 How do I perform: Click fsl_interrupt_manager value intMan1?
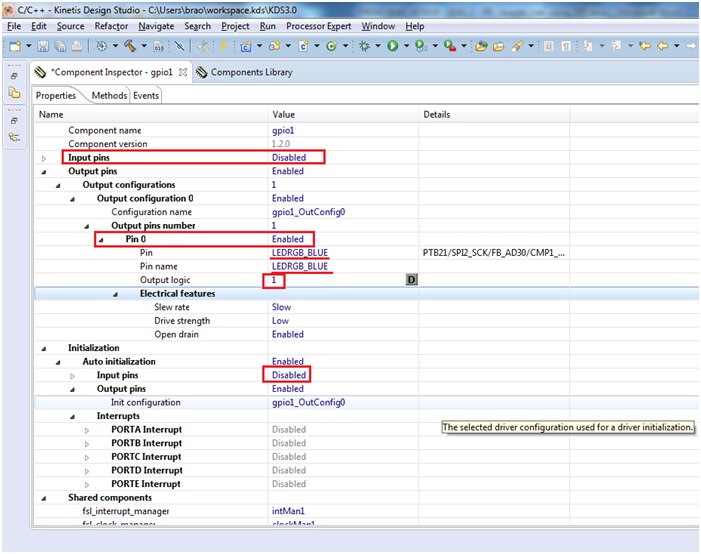tap(288, 511)
